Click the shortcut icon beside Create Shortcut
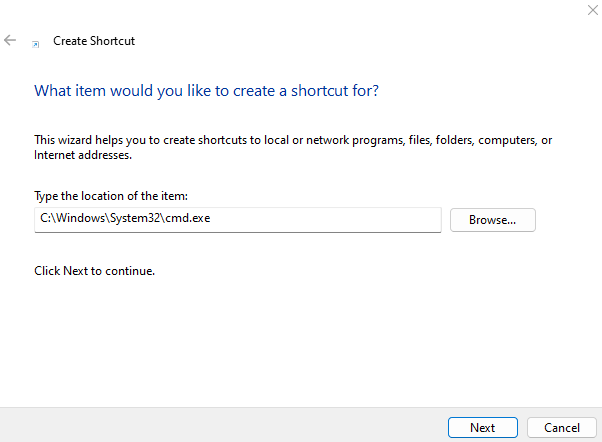This screenshot has height=442, width=602. [x=35, y=45]
